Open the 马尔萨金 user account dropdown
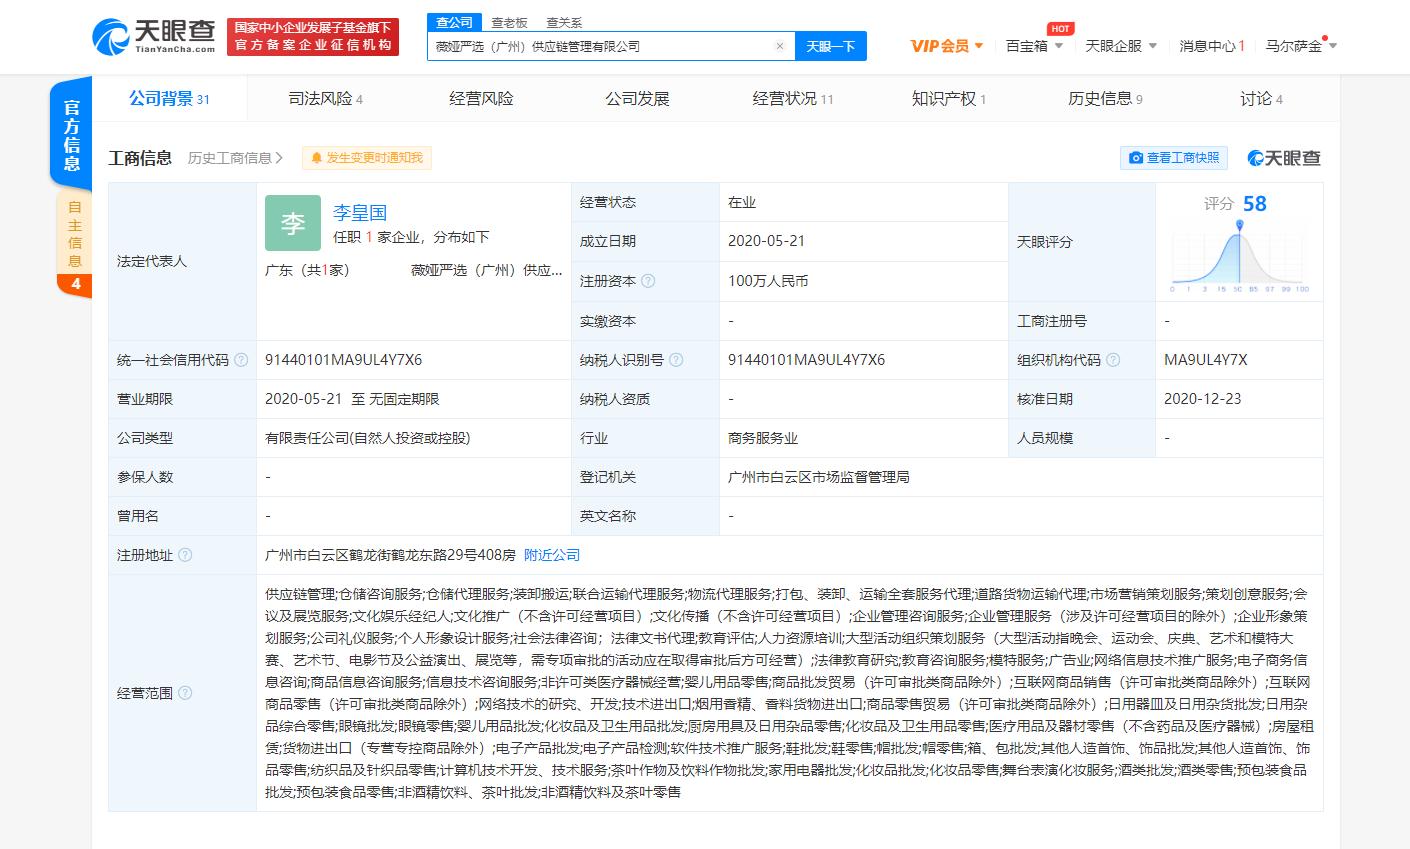1410x849 pixels. 1301,46
